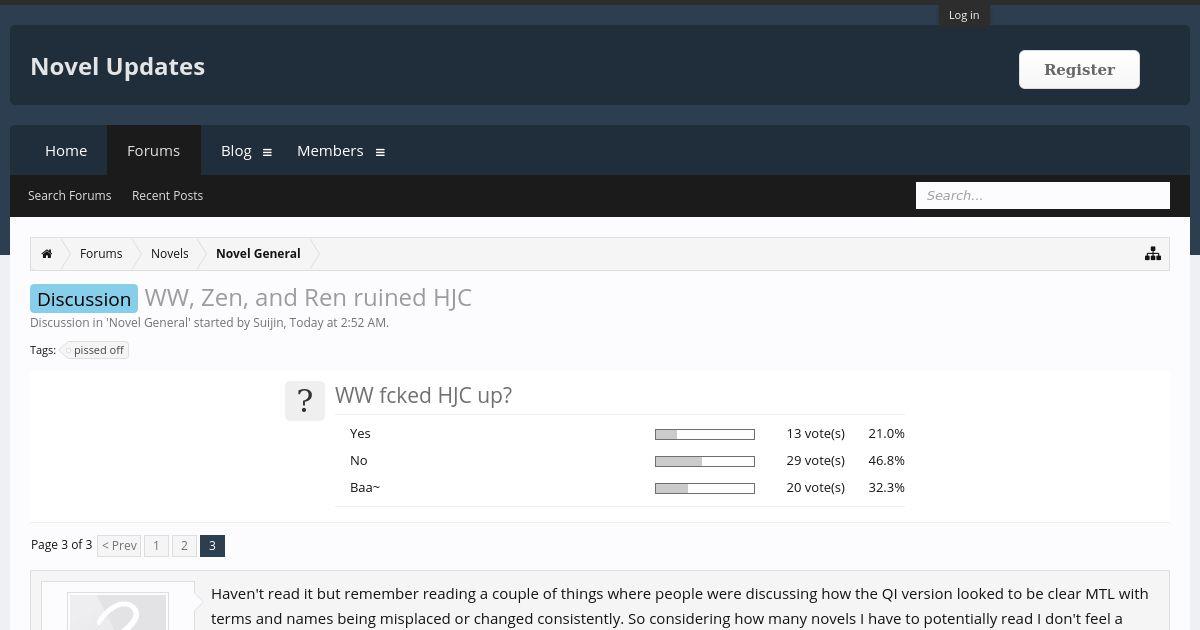
Task: Click the Baa~ vote result bar
Action: pos(705,488)
